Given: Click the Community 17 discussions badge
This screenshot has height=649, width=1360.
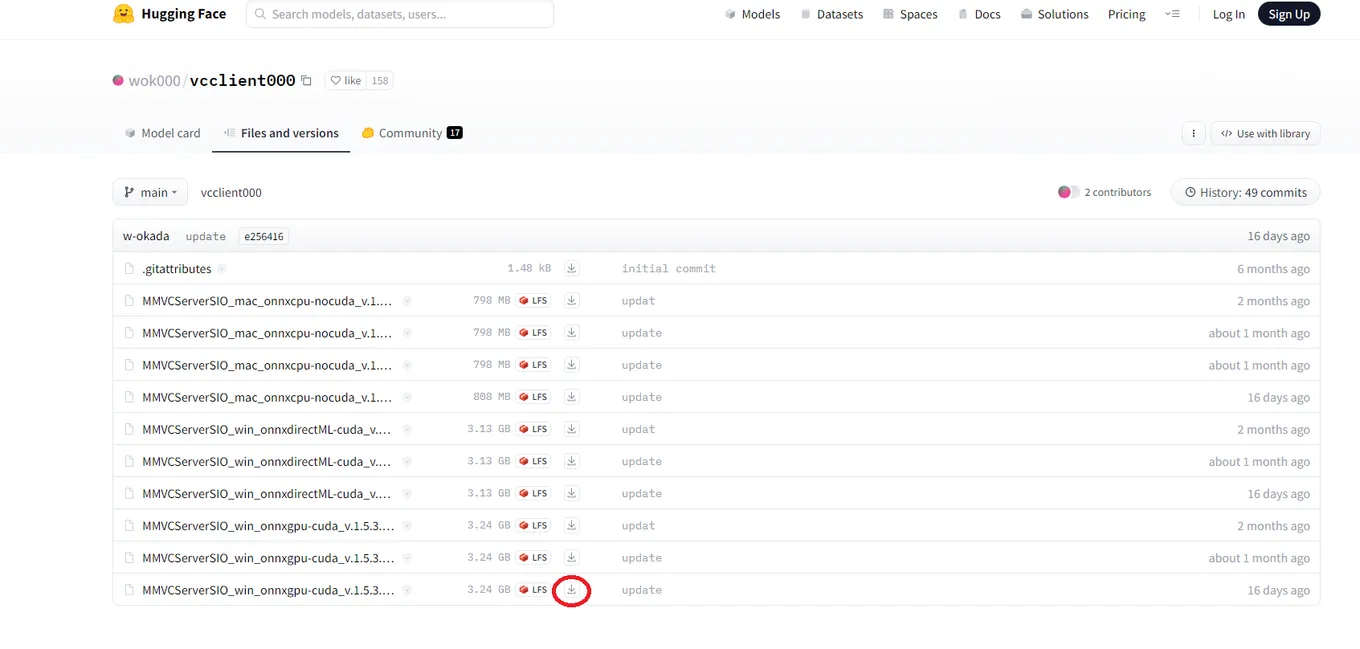Looking at the screenshot, I should [455, 133].
